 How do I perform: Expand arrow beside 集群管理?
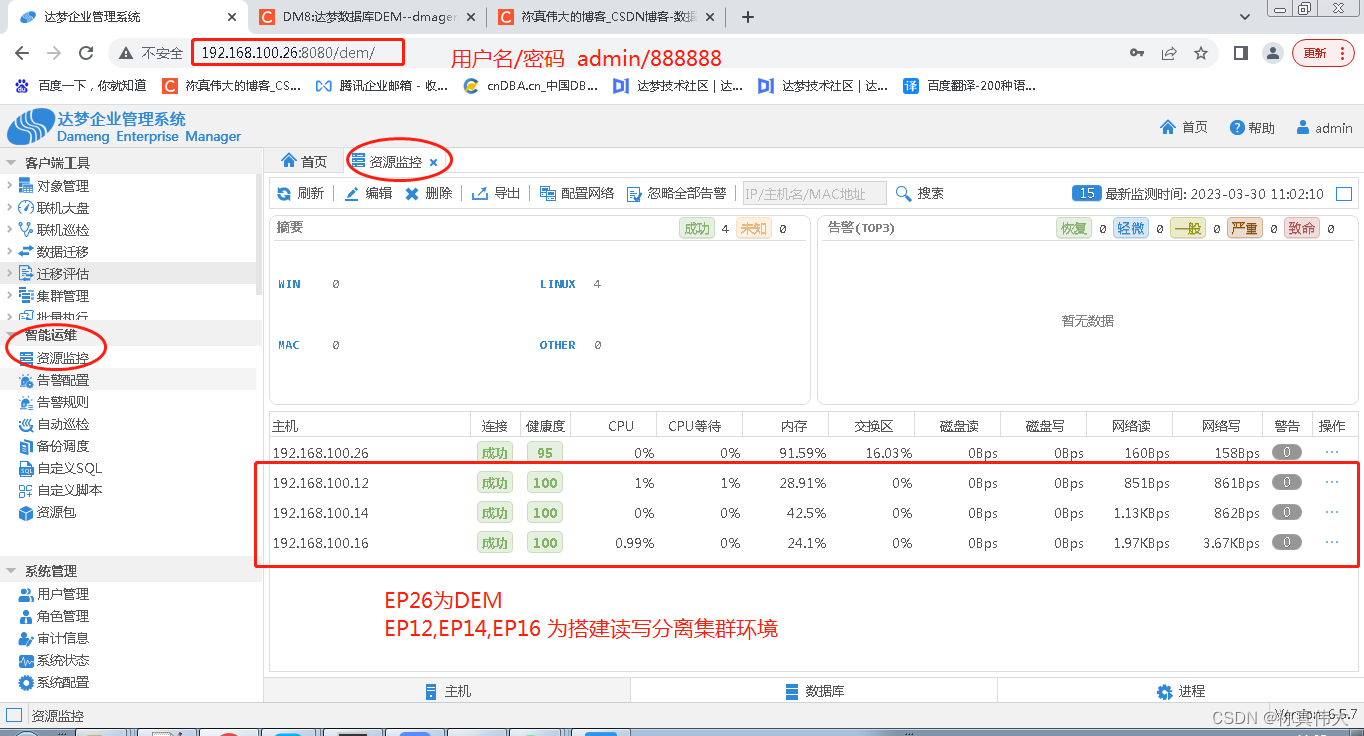(x=10, y=296)
